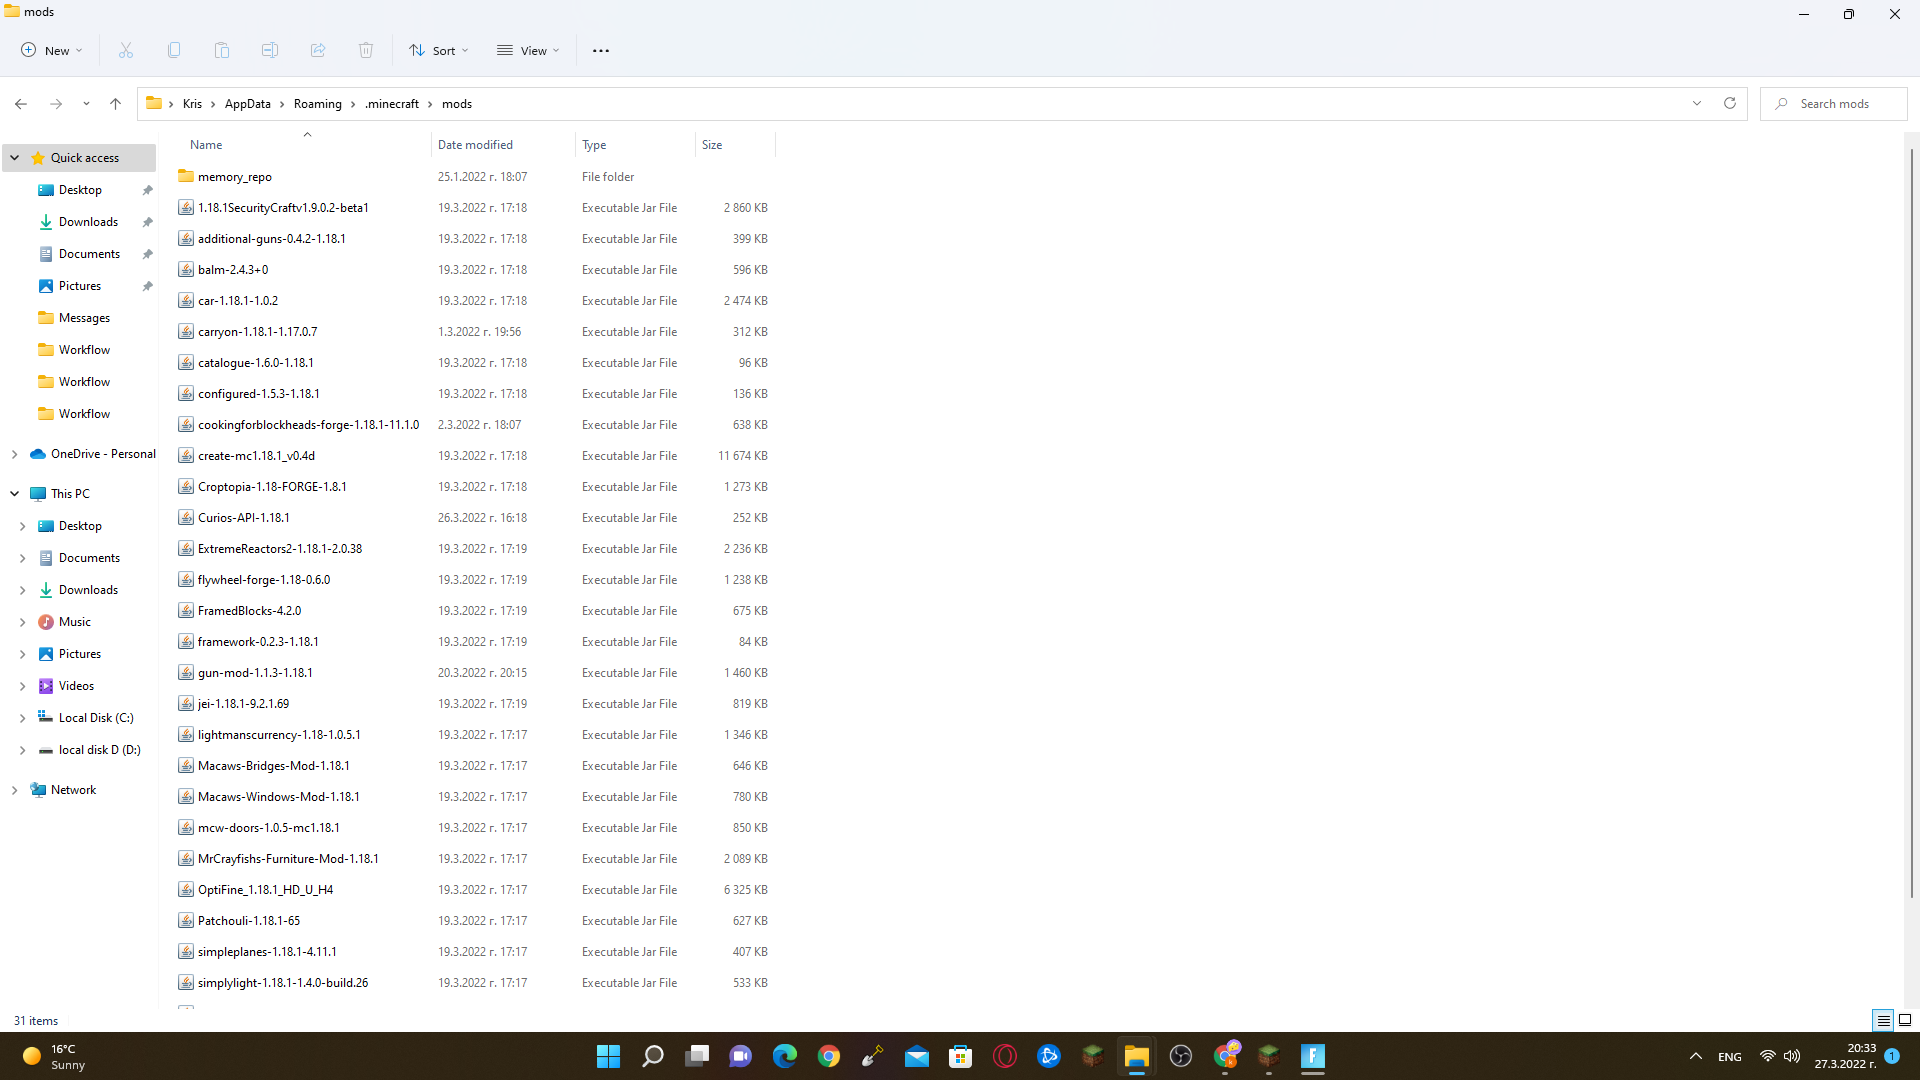
Task: Click the Delete trash icon
Action: [366, 50]
